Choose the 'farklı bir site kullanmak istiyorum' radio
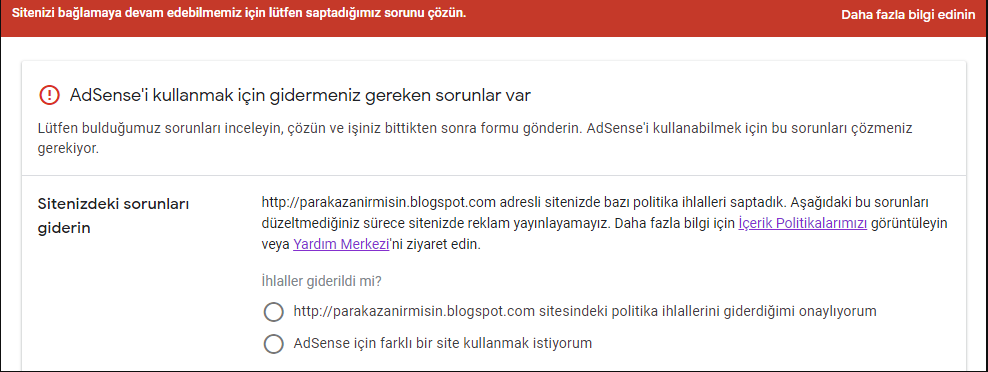Screen dimensions: 988x372 (273, 344)
